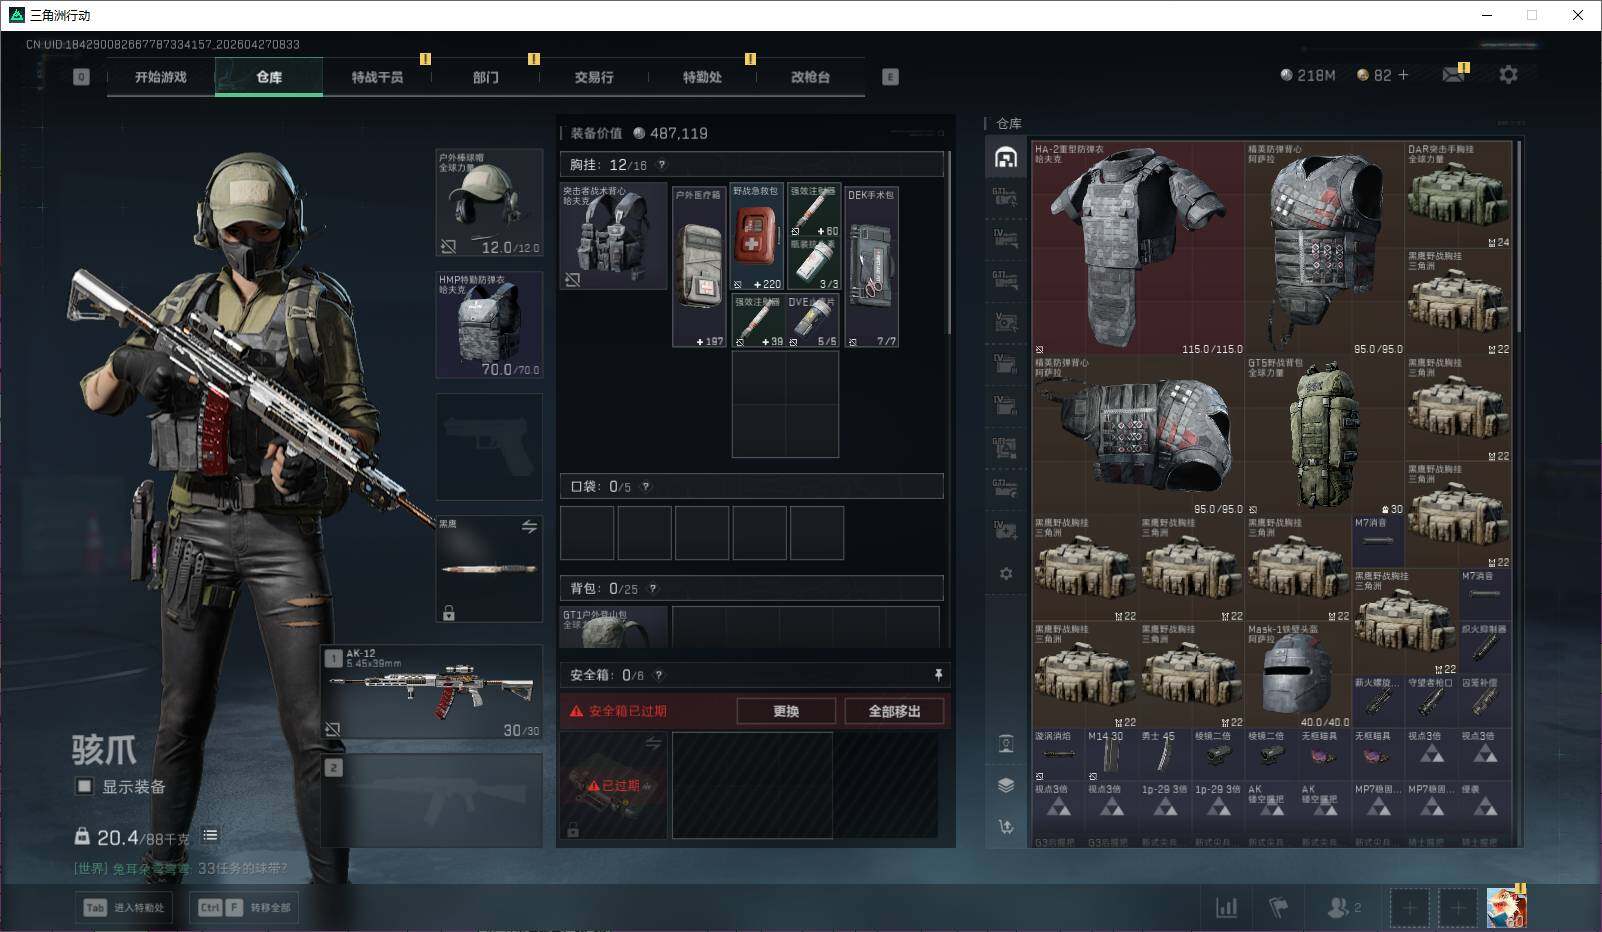Open the 特勤处 tab
The image size is (1602, 932).
702,77
